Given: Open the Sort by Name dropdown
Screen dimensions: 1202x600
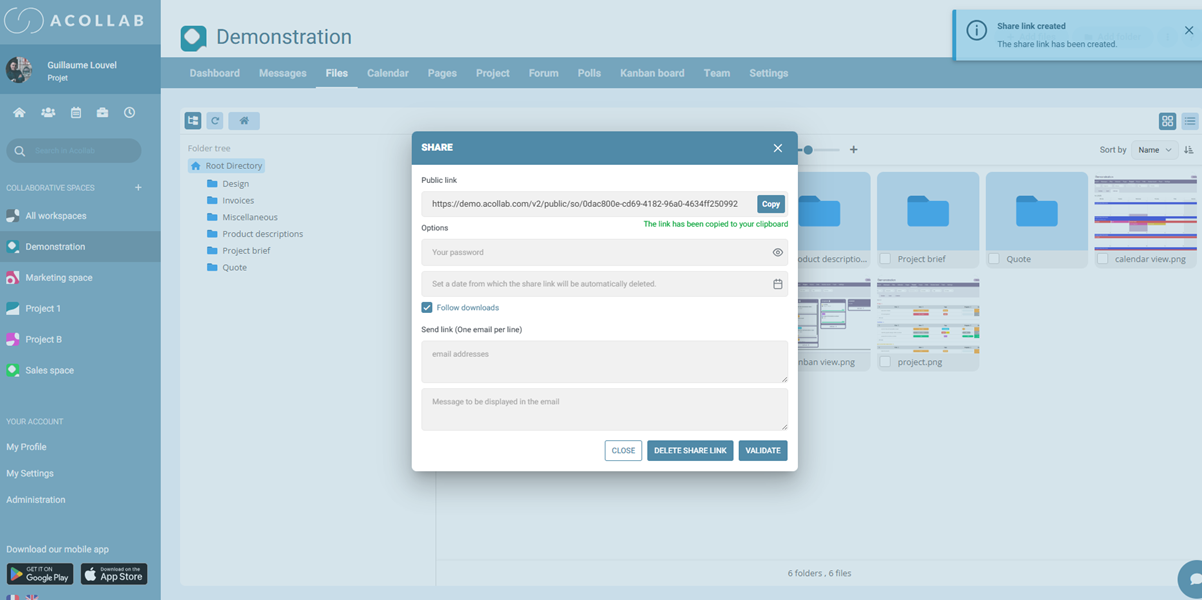Looking at the screenshot, I should tap(1154, 150).
